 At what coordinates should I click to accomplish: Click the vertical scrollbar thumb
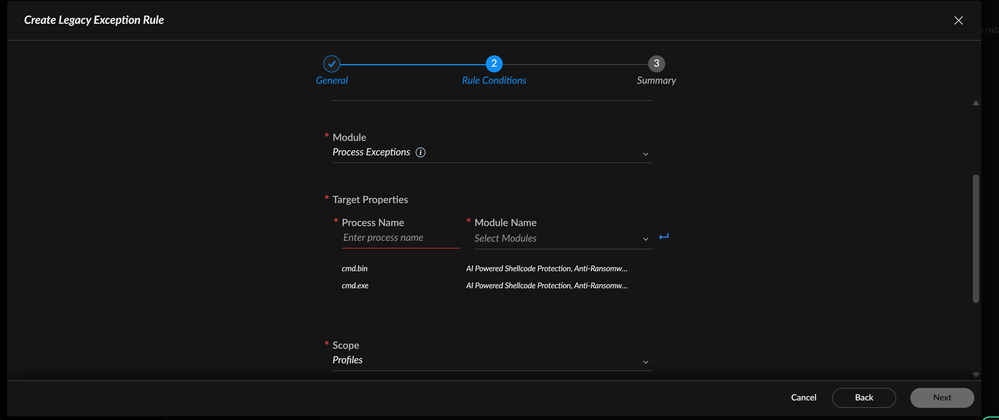tap(976, 238)
